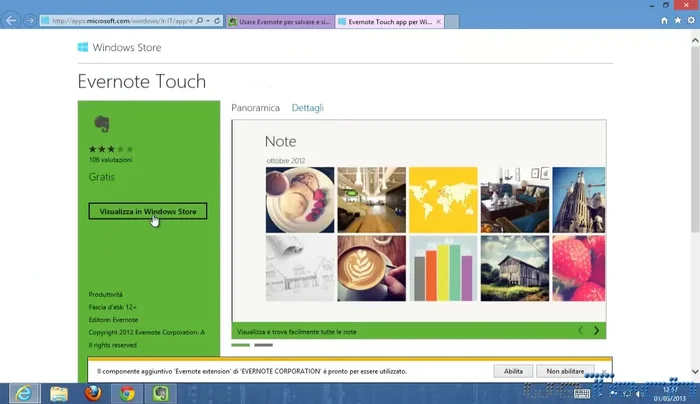This screenshot has width=700, height=404.
Task: Click the Evernote elephant app icon
Action: click(x=102, y=124)
